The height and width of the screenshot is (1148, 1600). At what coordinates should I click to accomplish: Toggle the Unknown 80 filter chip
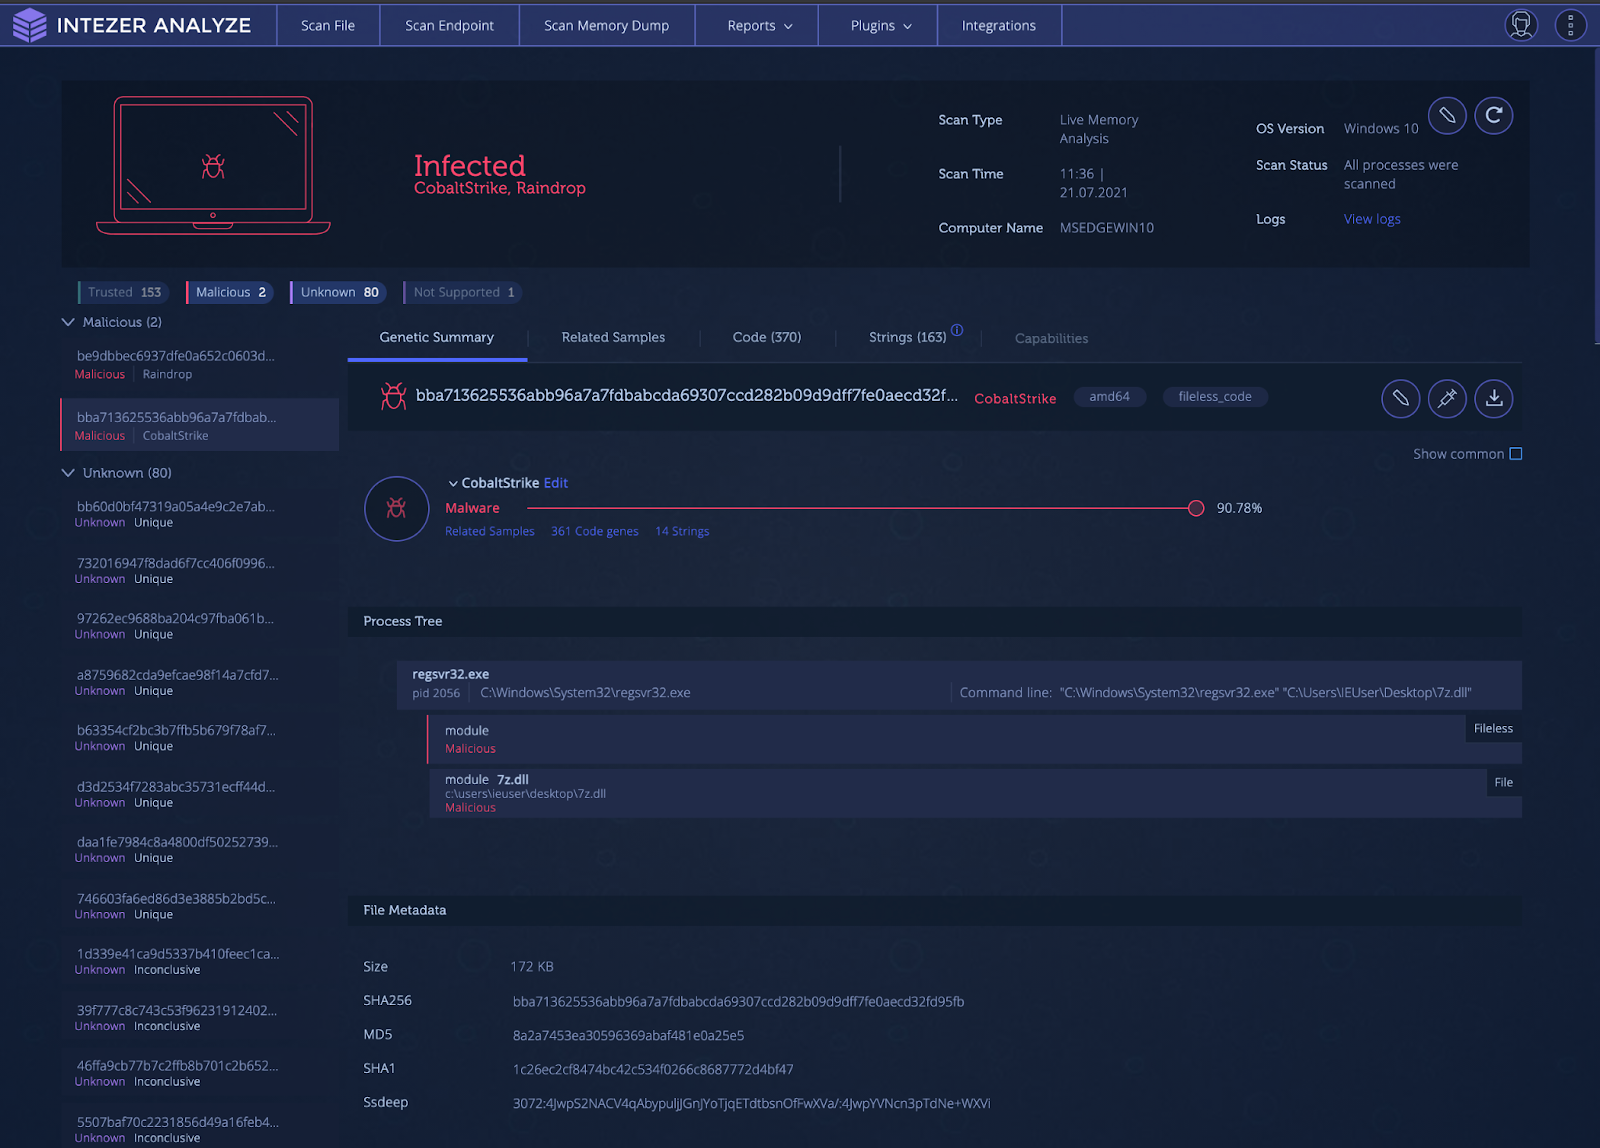coord(339,292)
